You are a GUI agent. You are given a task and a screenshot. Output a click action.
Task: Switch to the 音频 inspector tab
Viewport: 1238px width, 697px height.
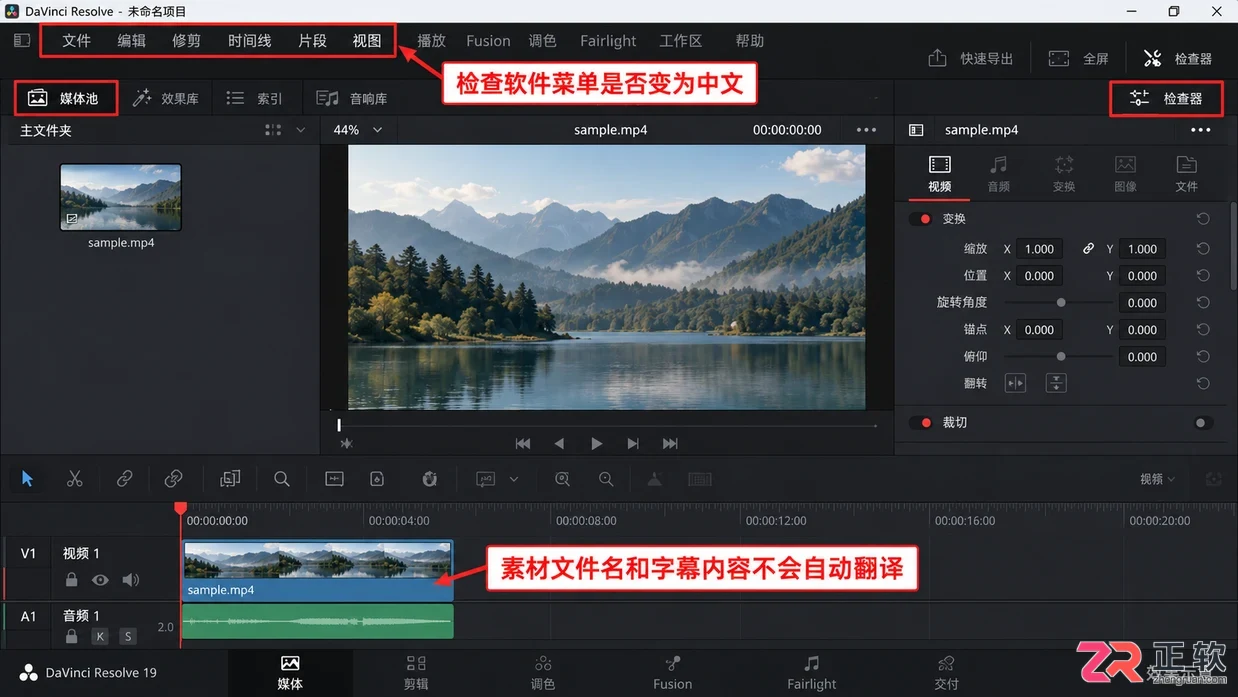[998, 173]
